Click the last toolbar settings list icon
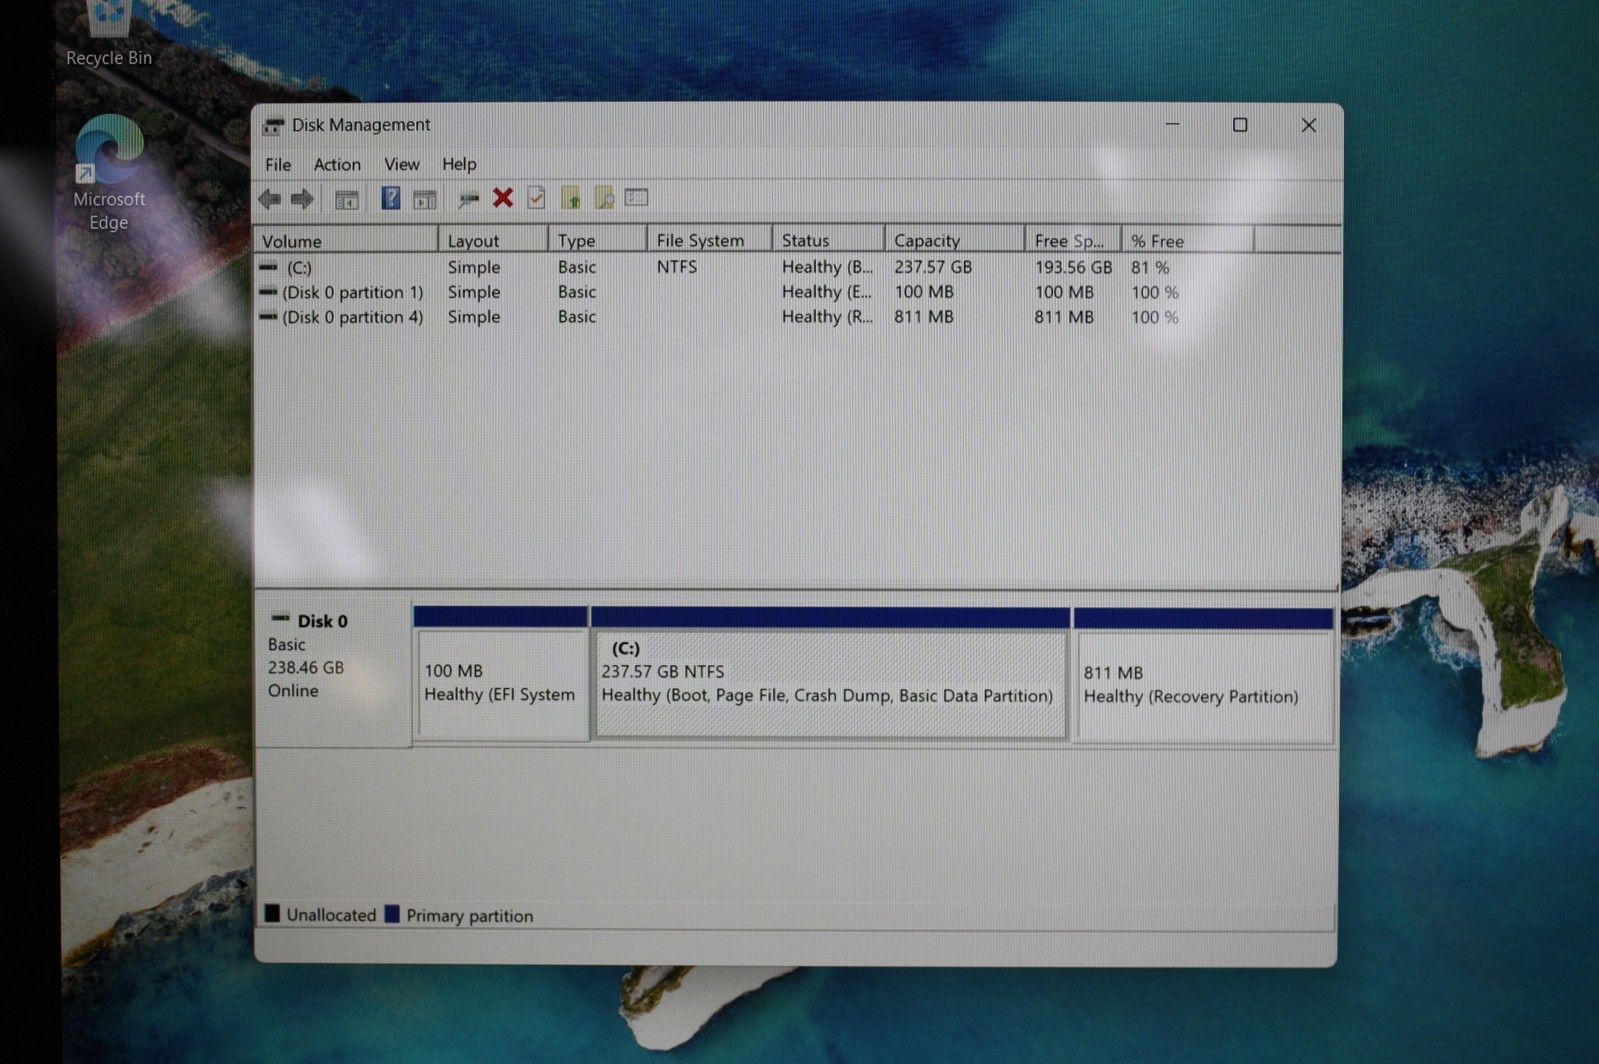 coord(637,197)
